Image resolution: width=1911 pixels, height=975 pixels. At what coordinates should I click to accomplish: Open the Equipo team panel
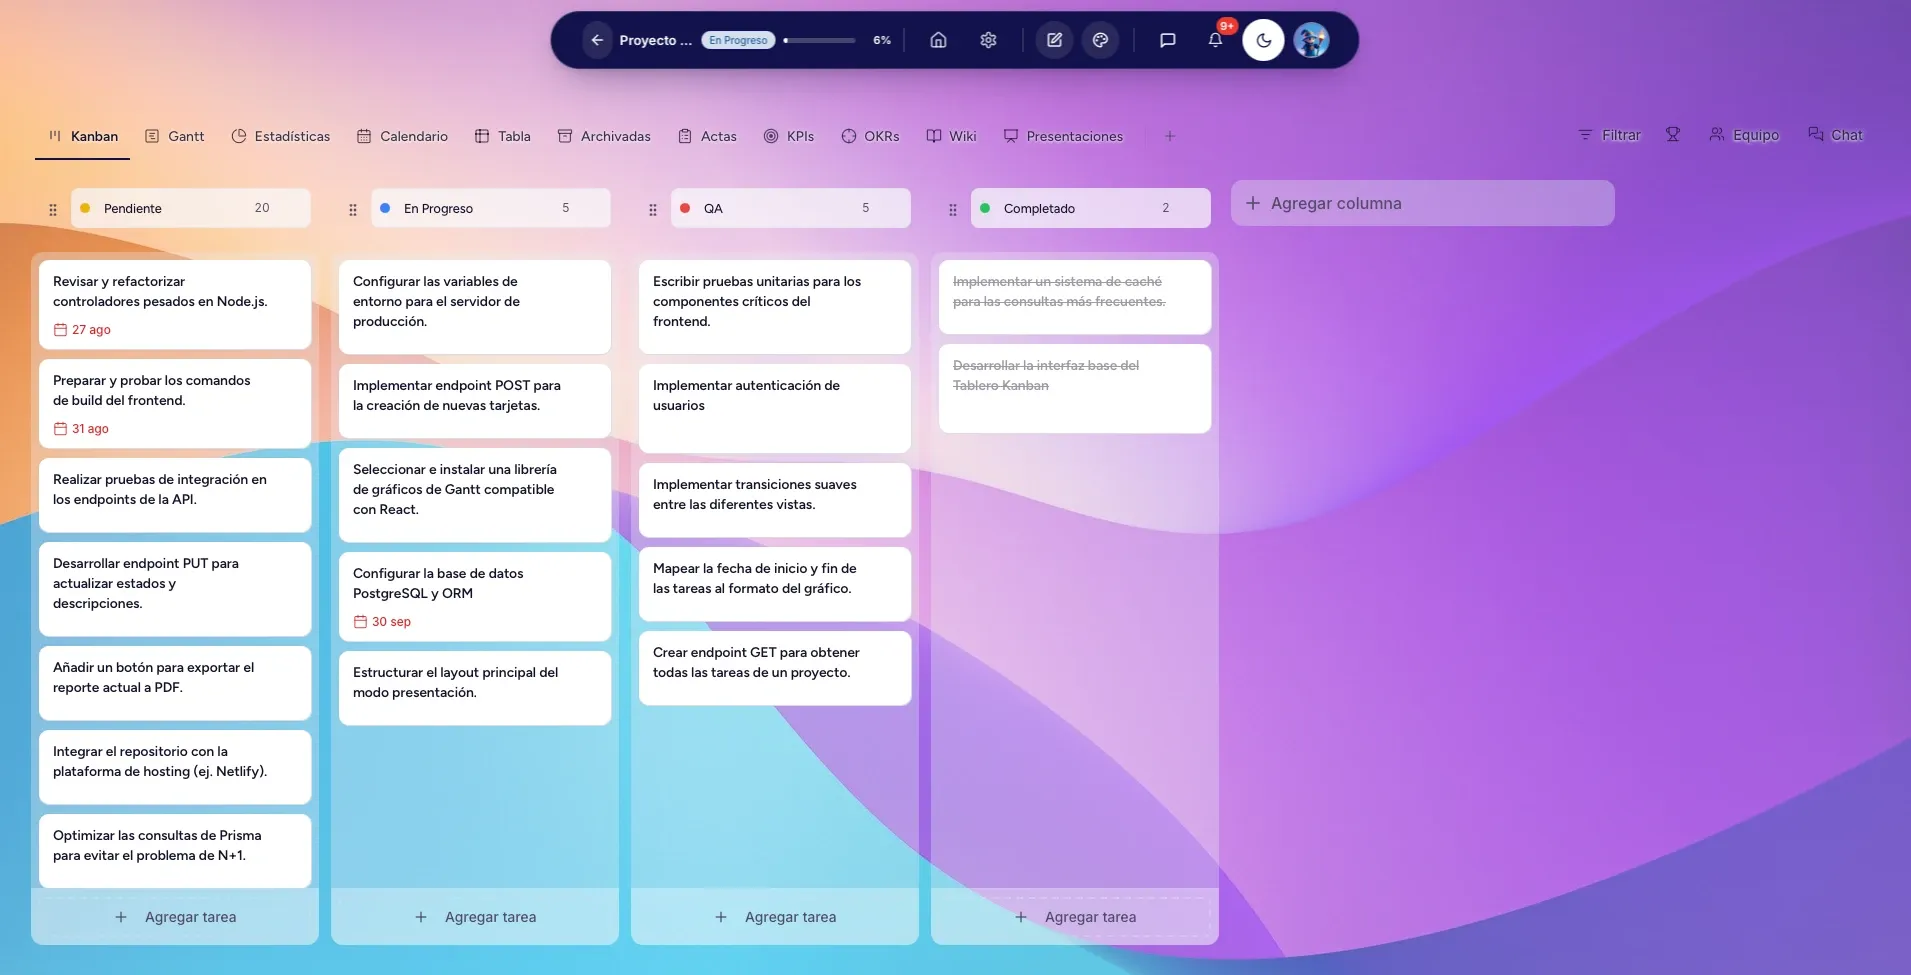1744,135
